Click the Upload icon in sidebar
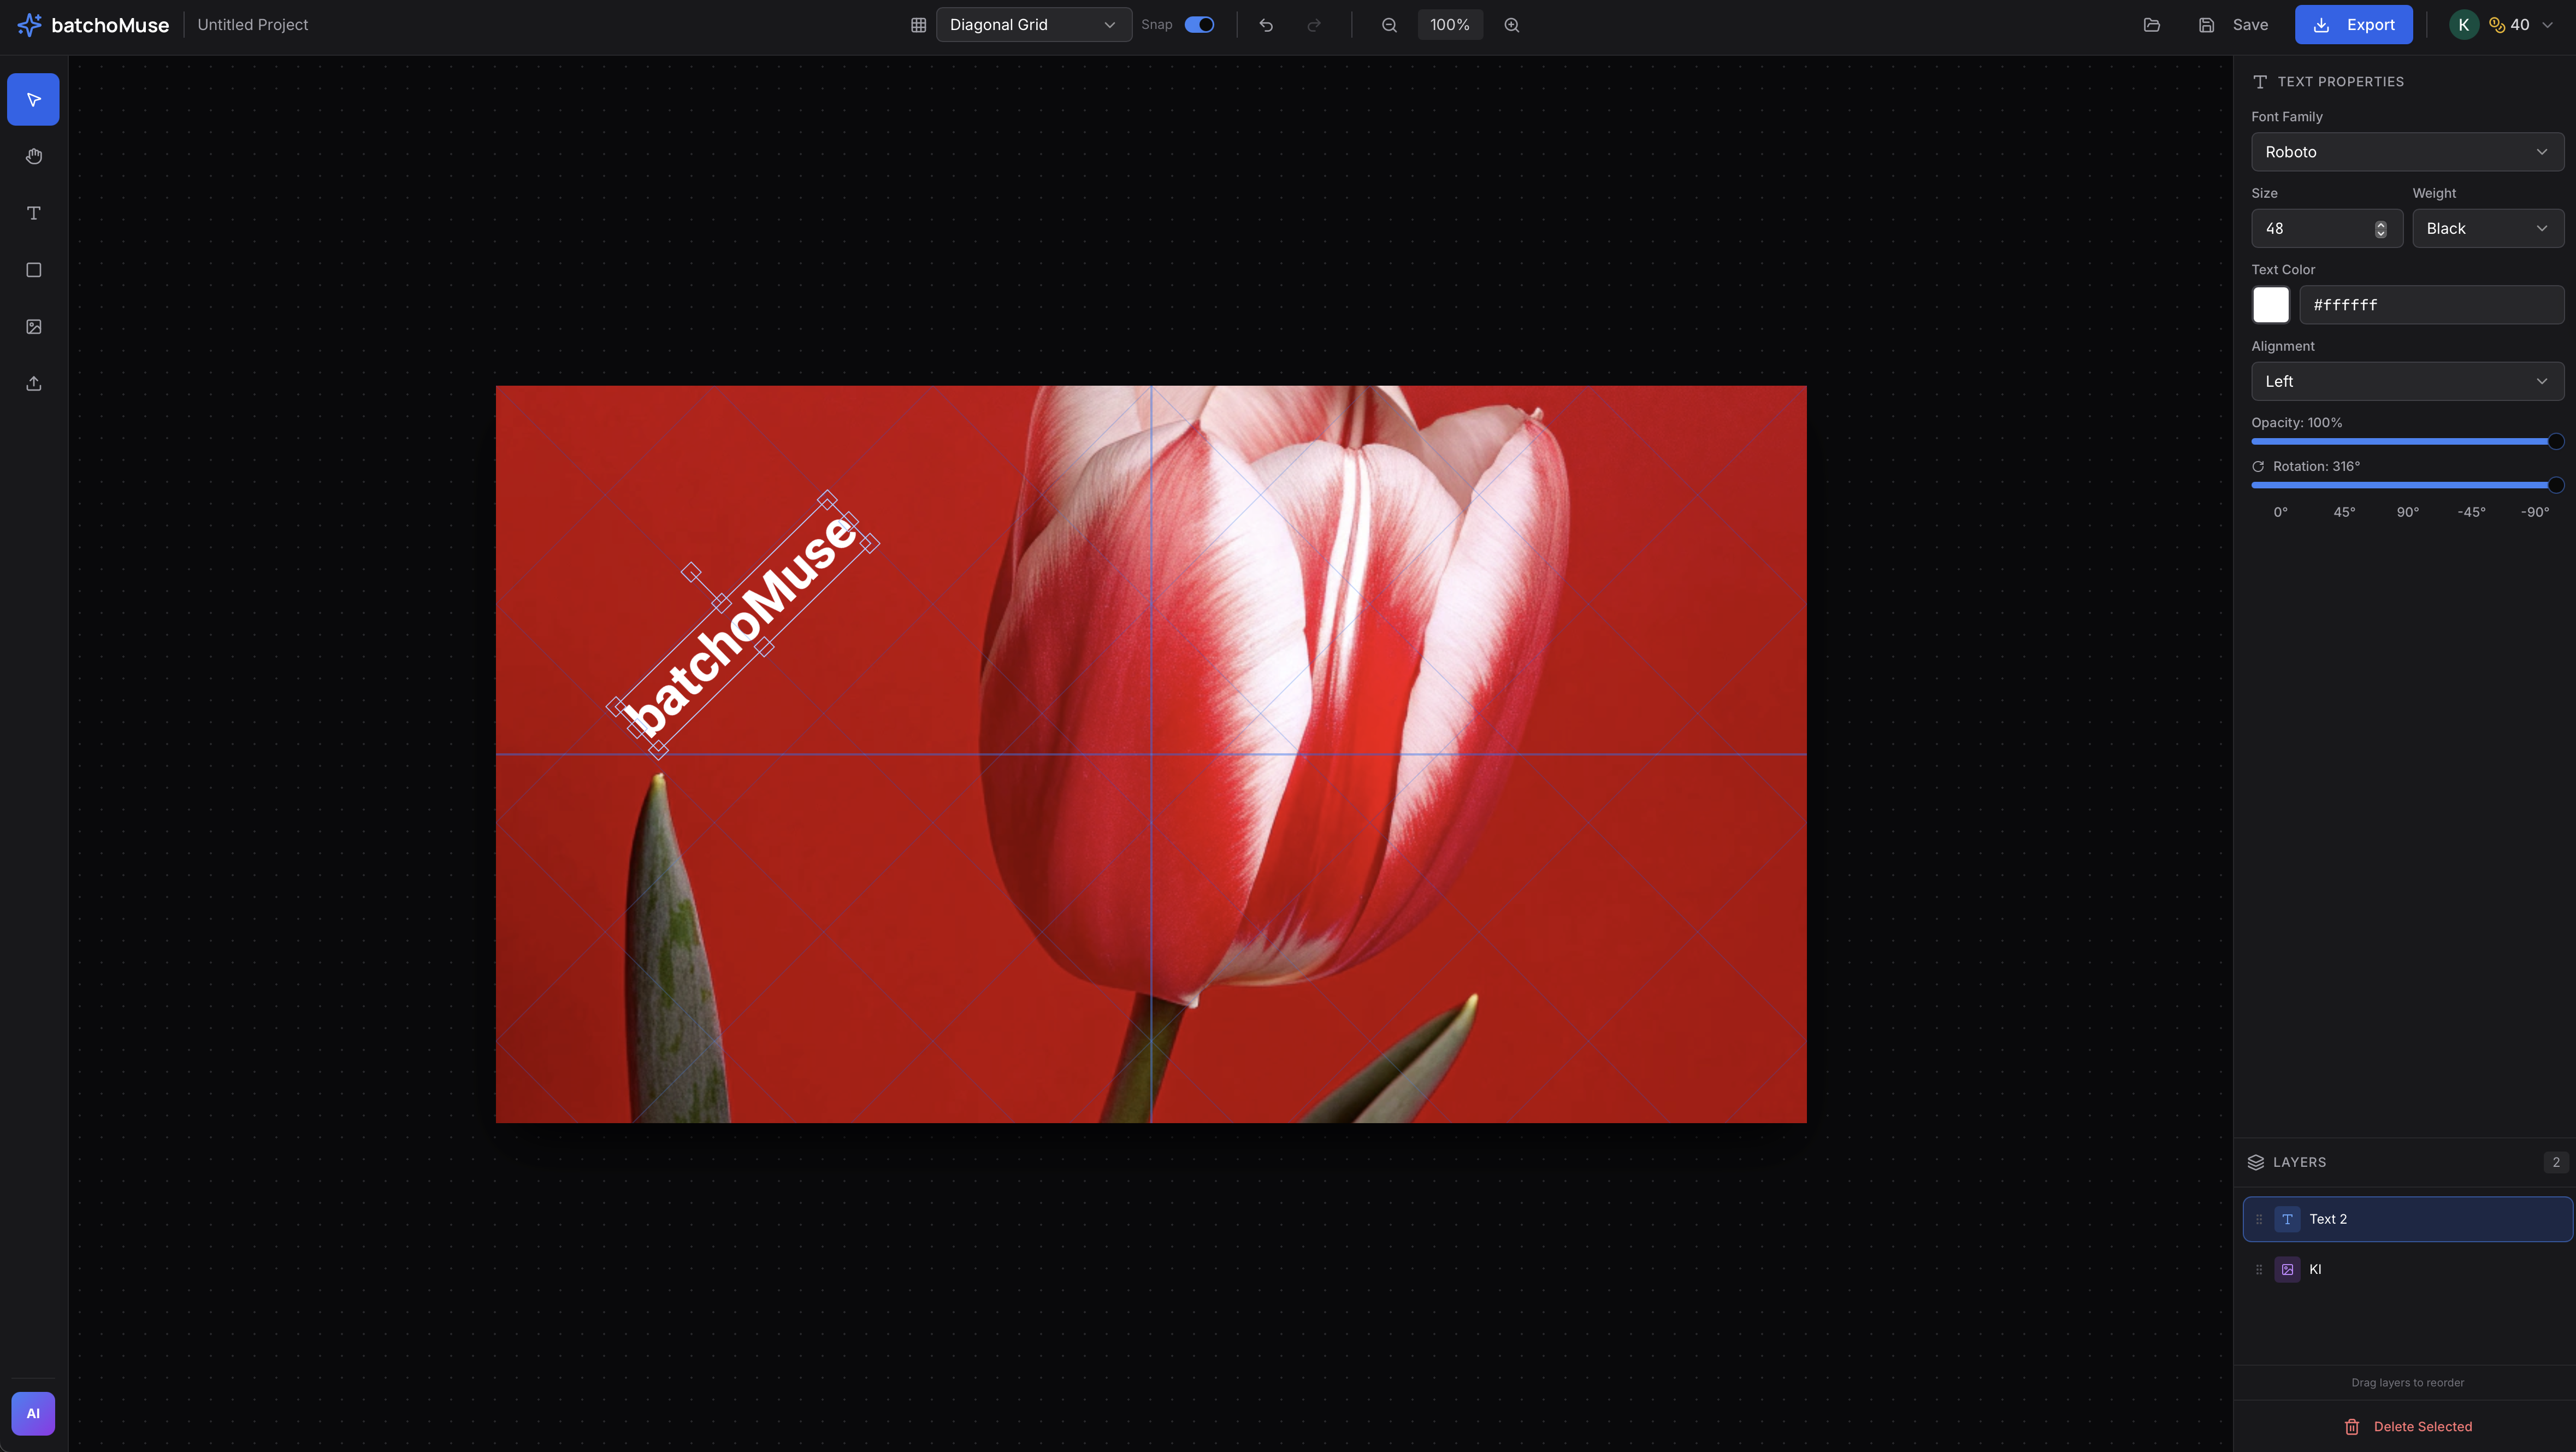Screen dimensions: 2576x1452 [33, 384]
